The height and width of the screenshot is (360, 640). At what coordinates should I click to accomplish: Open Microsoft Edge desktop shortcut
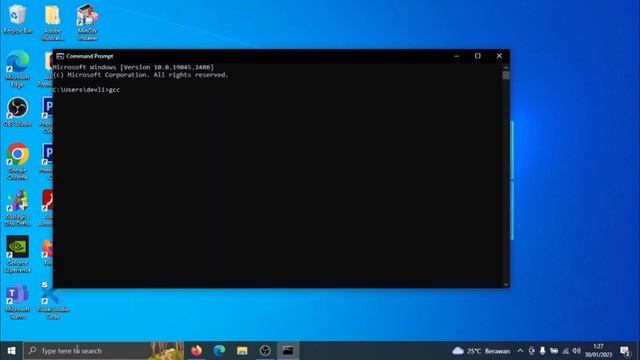coord(17,69)
